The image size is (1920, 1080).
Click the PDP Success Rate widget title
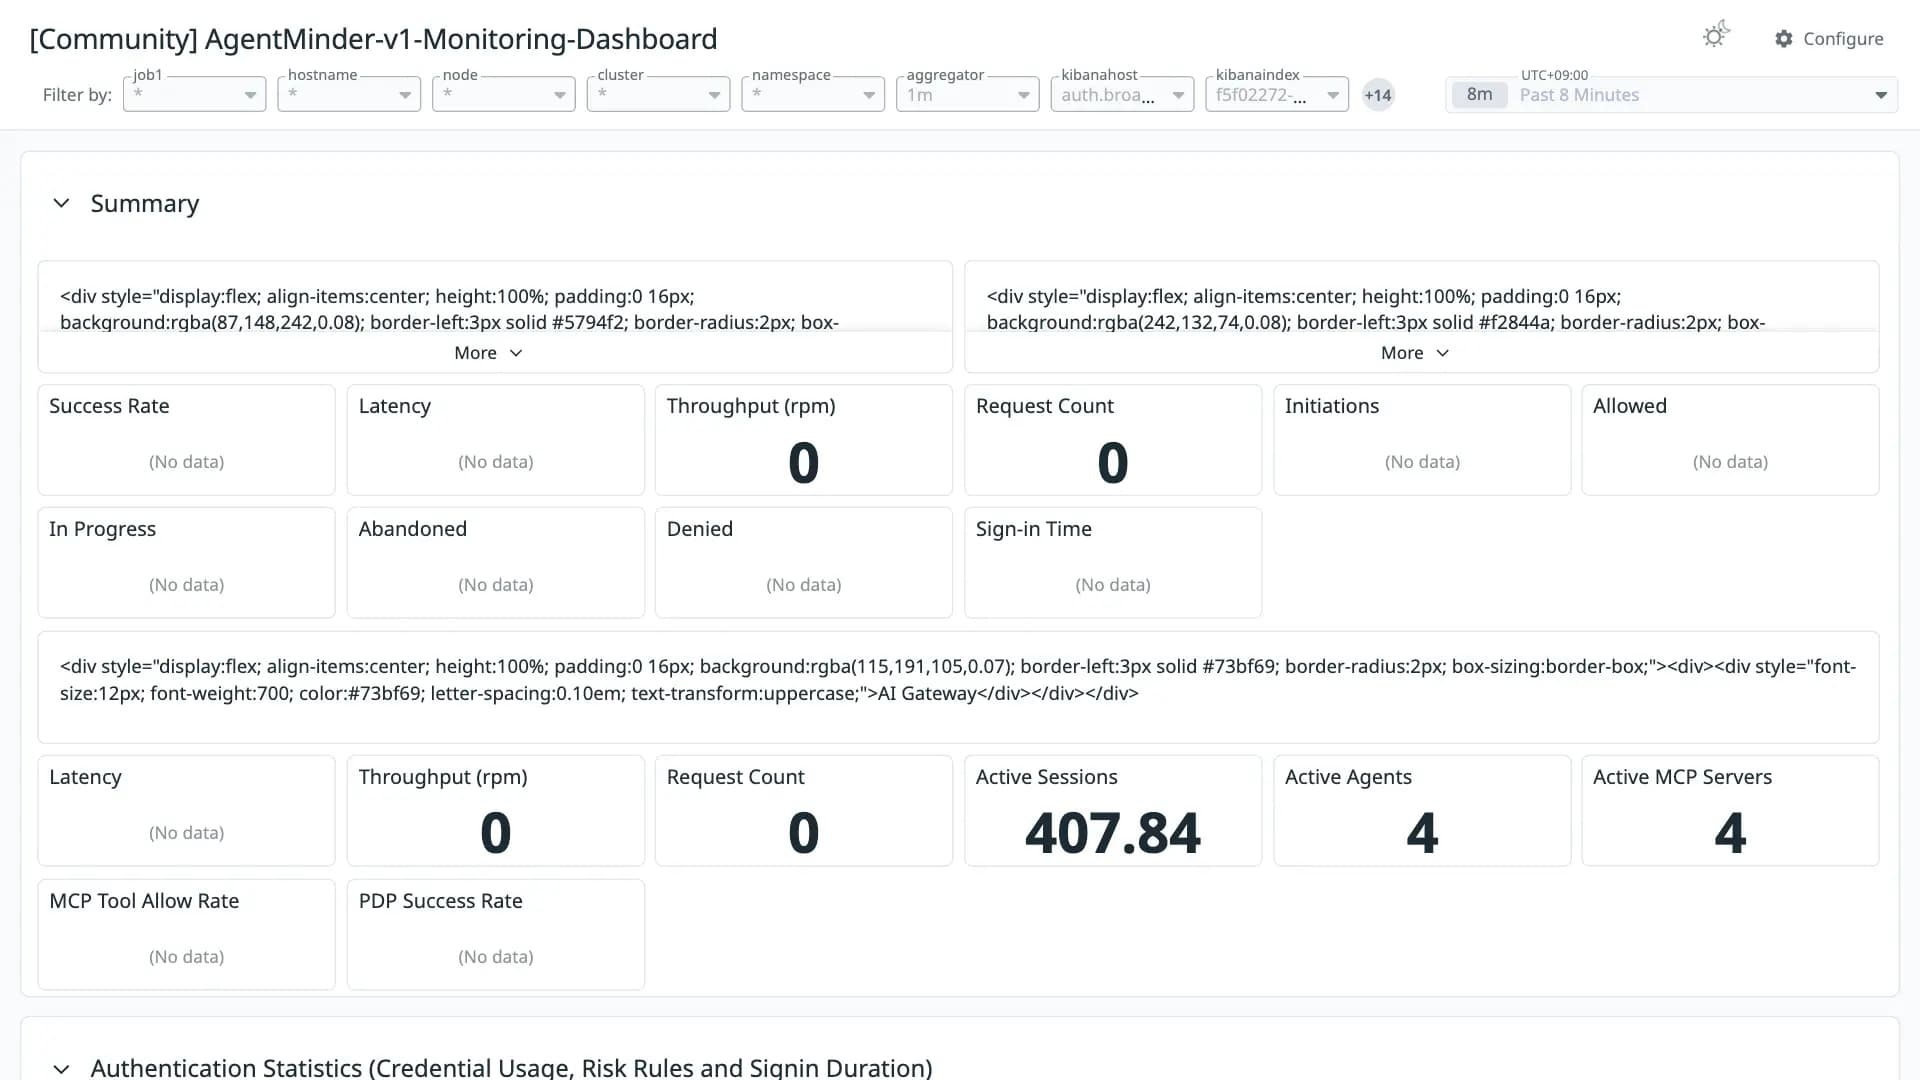click(x=440, y=901)
